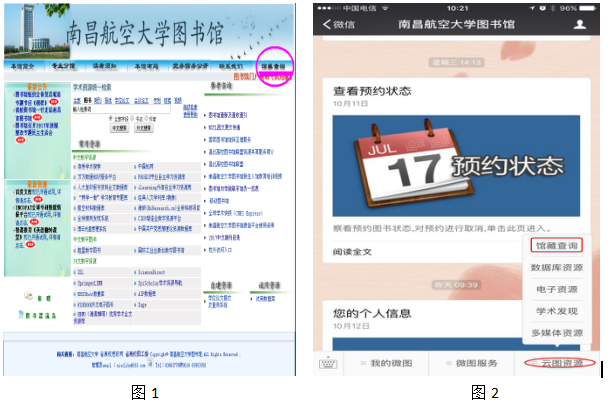
Task: Open the 试用数据库 link under 试用资源
Action: pyautogui.click(x=265, y=299)
